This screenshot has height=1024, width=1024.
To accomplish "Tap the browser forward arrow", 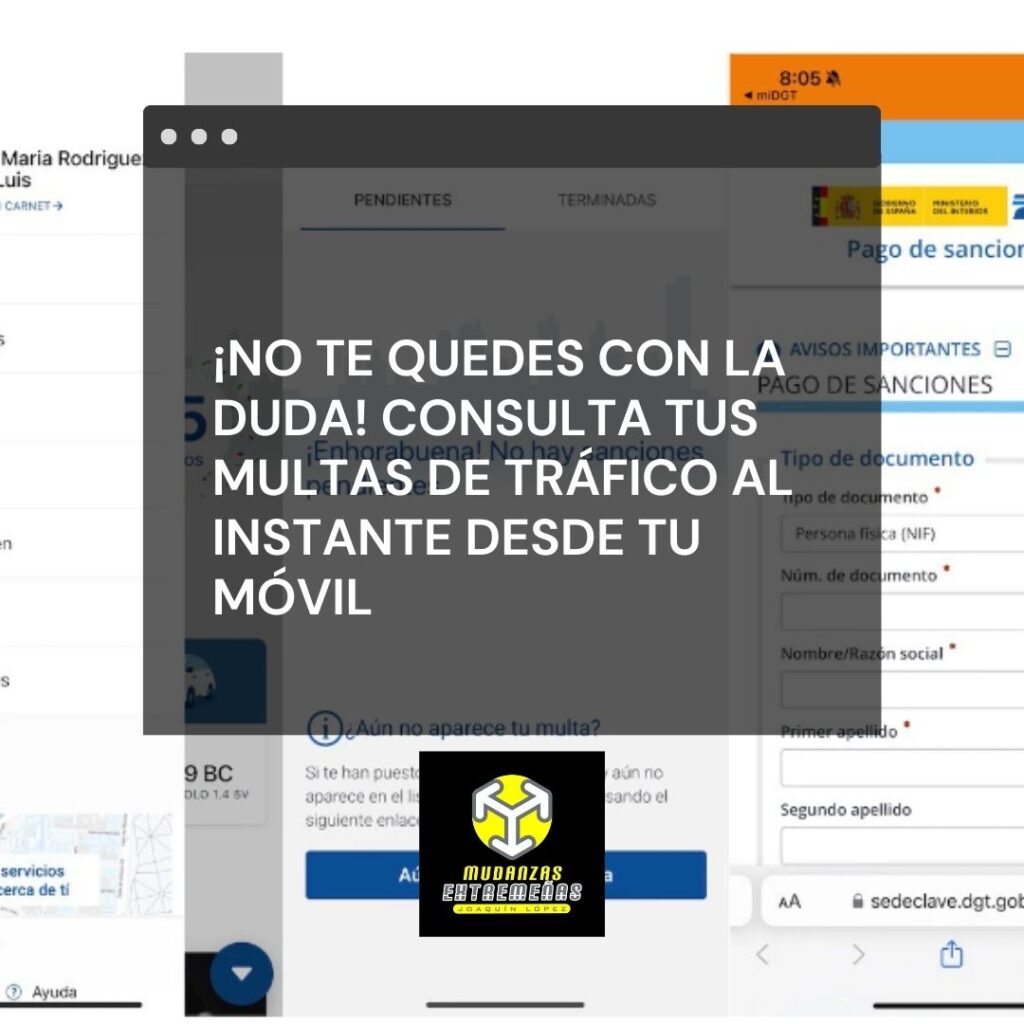I will 858,955.
